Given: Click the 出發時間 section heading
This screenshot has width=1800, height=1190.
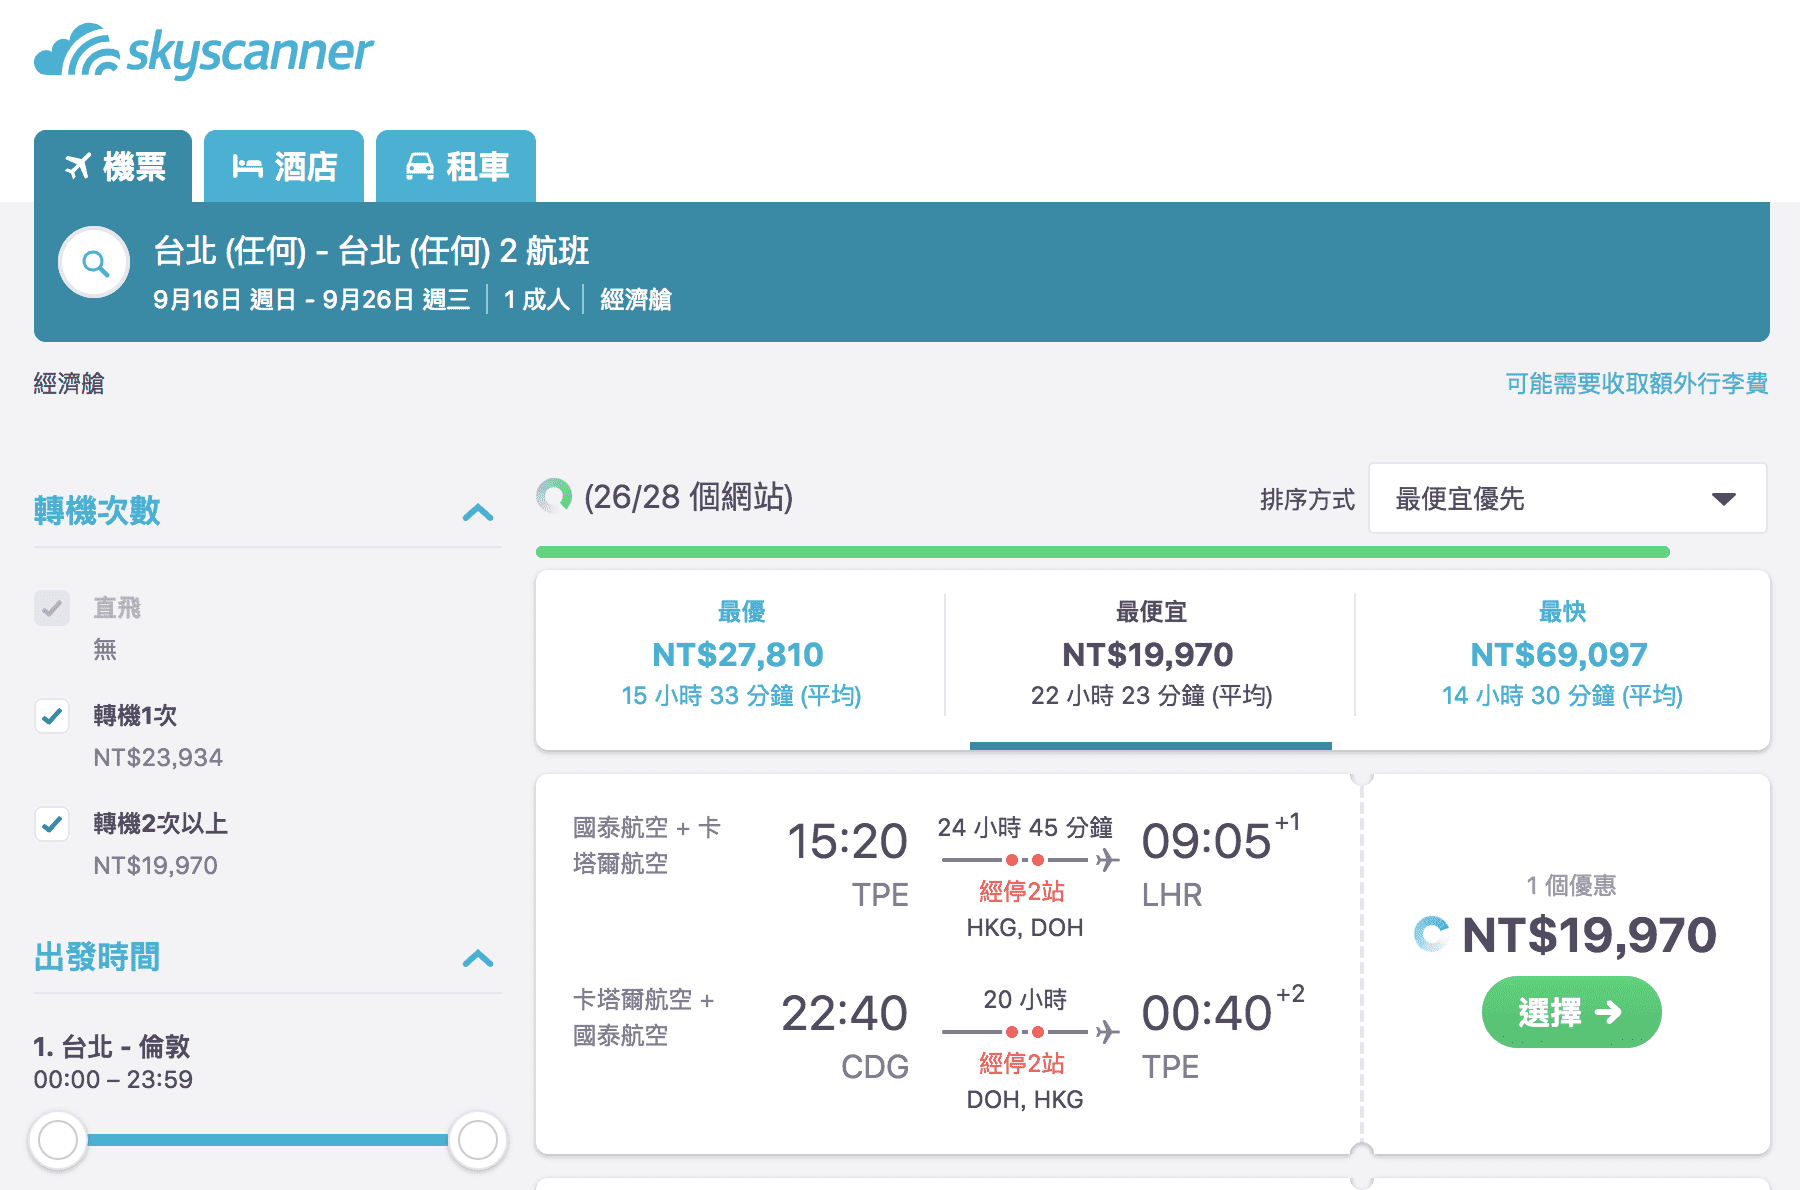Looking at the screenshot, I should click(97, 957).
